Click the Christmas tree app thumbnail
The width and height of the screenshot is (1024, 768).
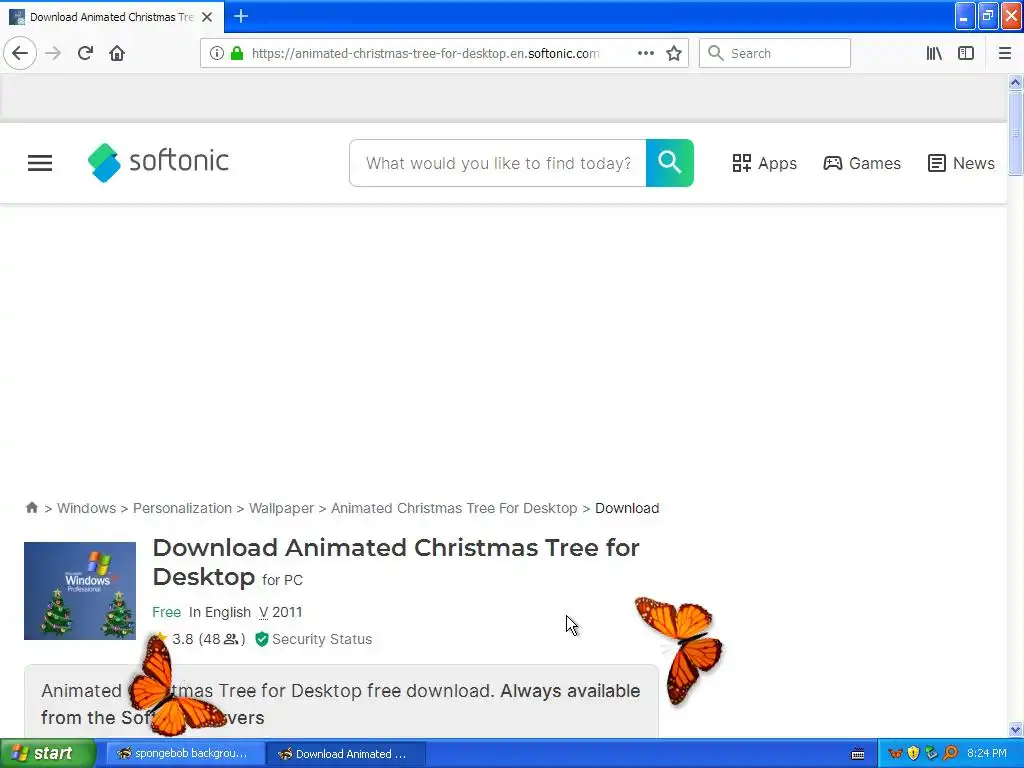[x=80, y=591]
